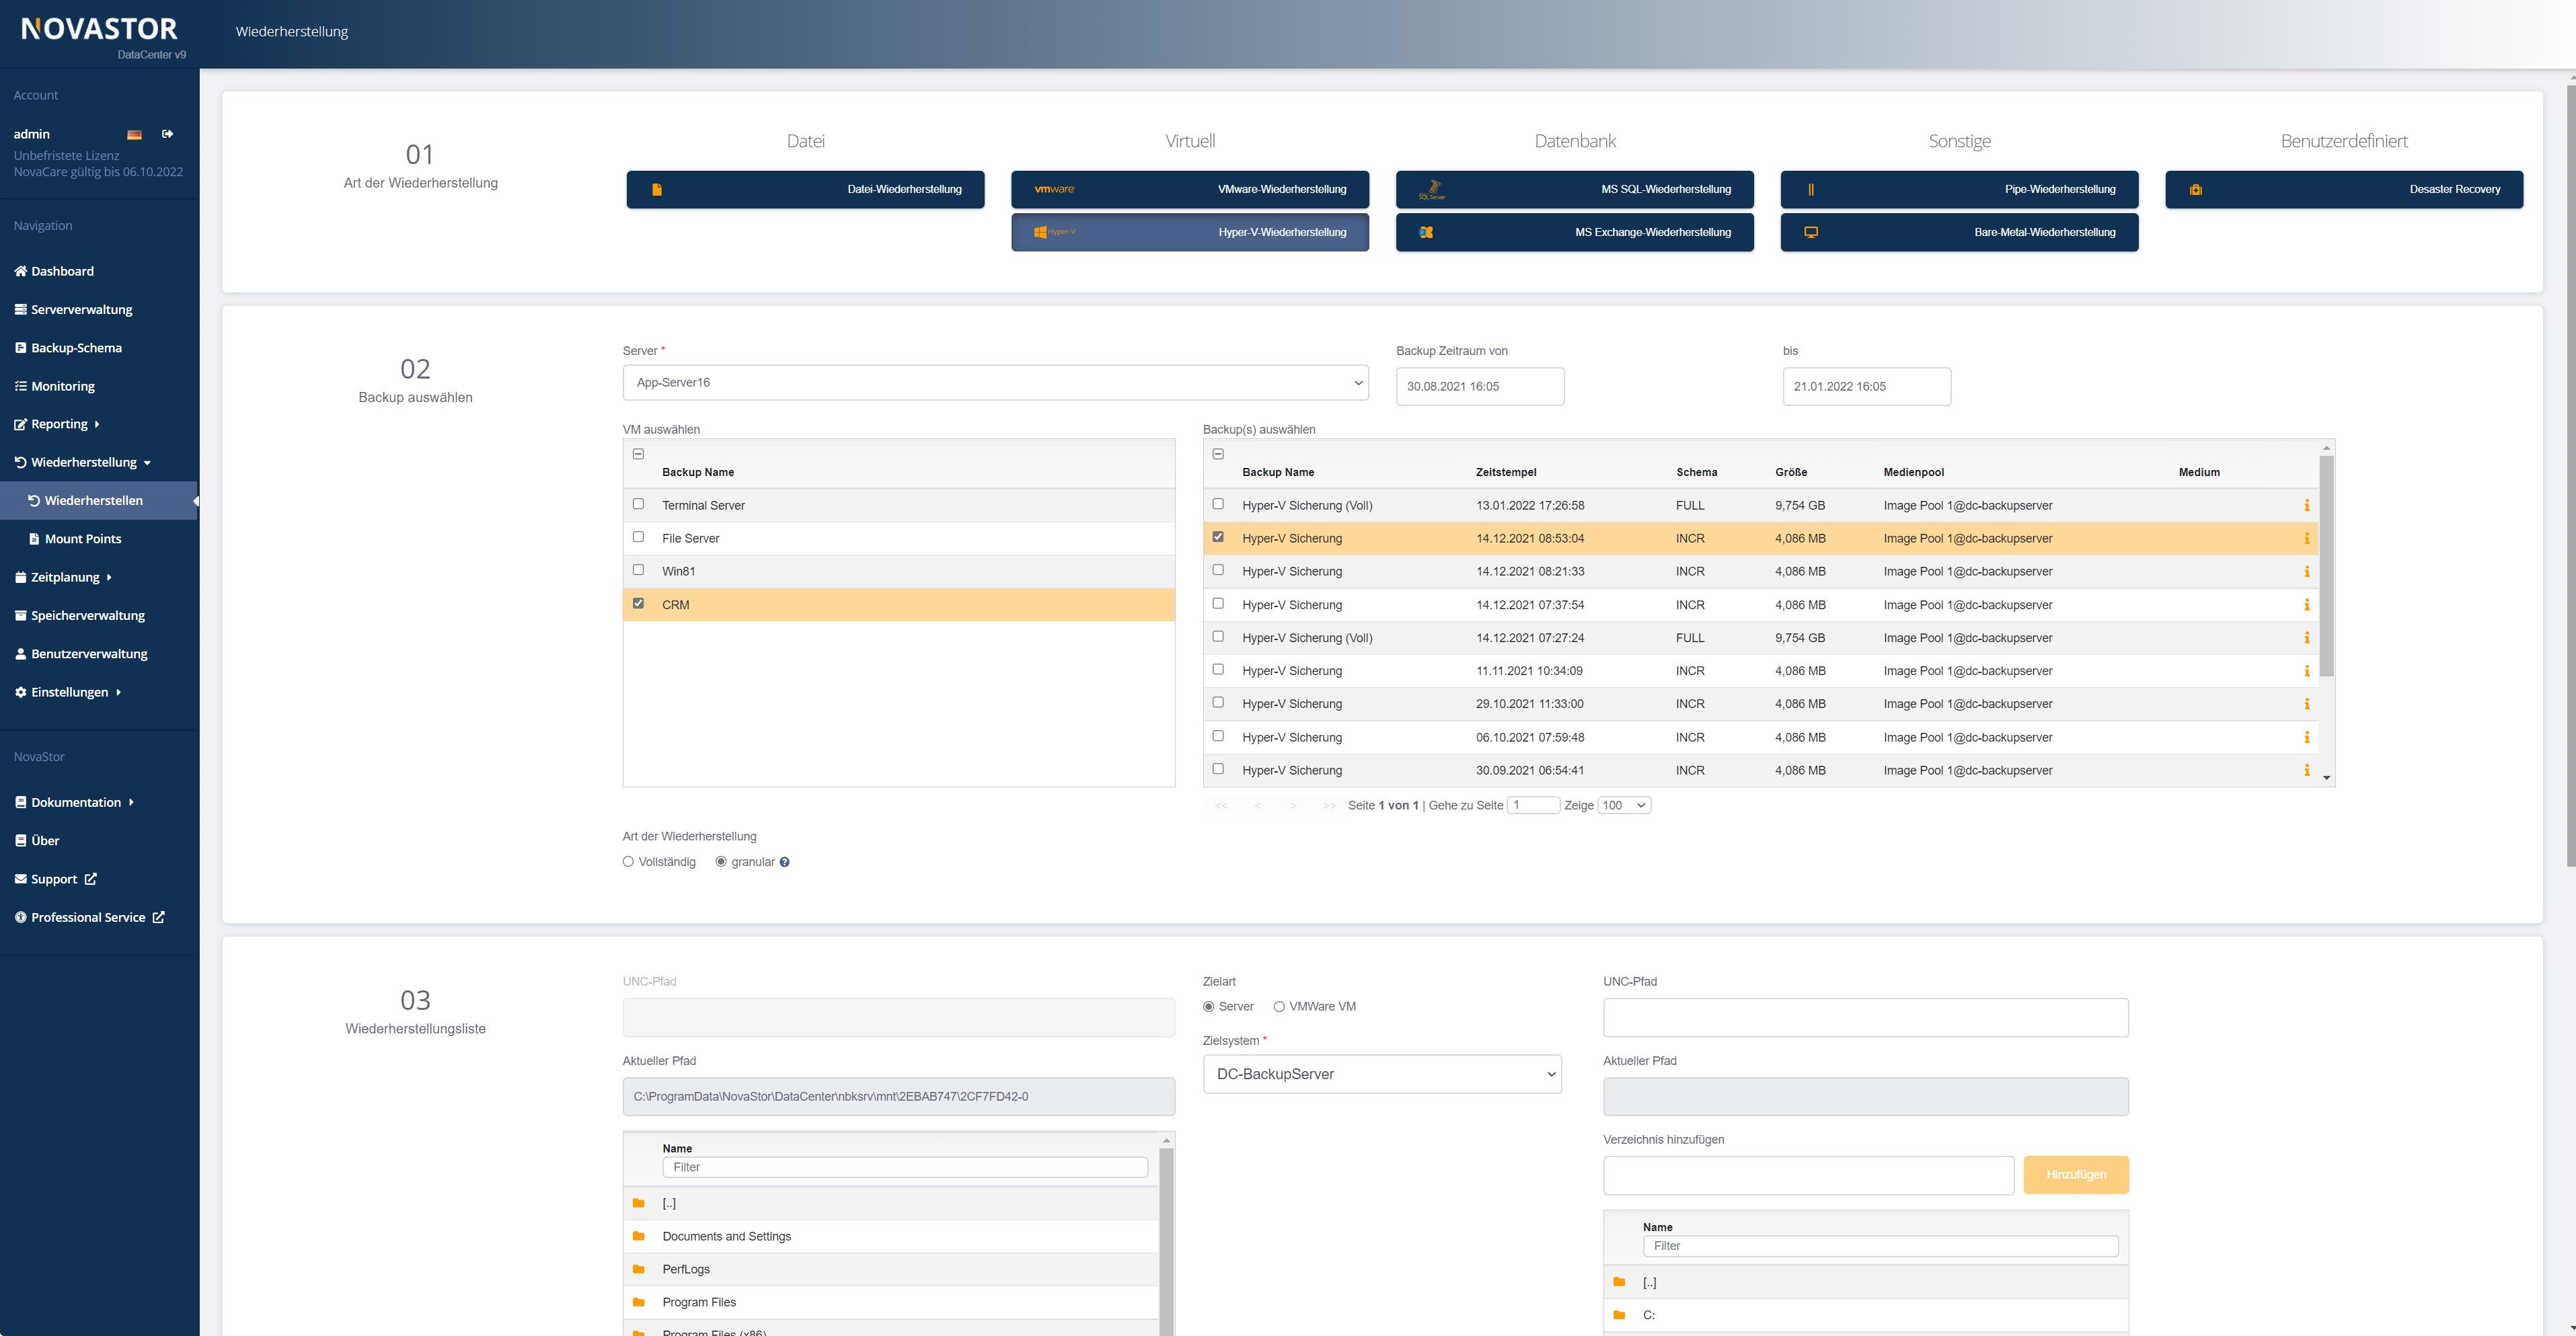This screenshot has width=2576, height=1336.
Task: Open the Support external link
Action: pos(56,879)
